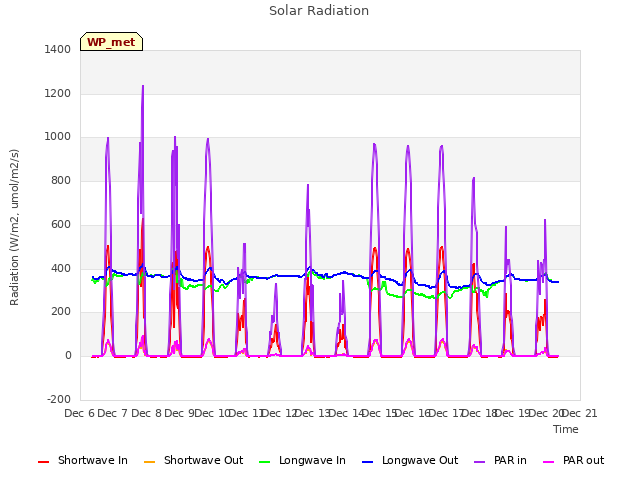The height and width of the screenshot is (480, 640).
Task: Click the Dec 12 PAR in peak near 780
Action: point(308,185)
